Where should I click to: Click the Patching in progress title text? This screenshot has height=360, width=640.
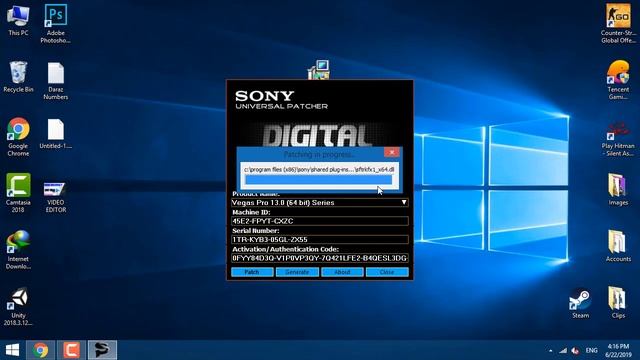coord(319,154)
